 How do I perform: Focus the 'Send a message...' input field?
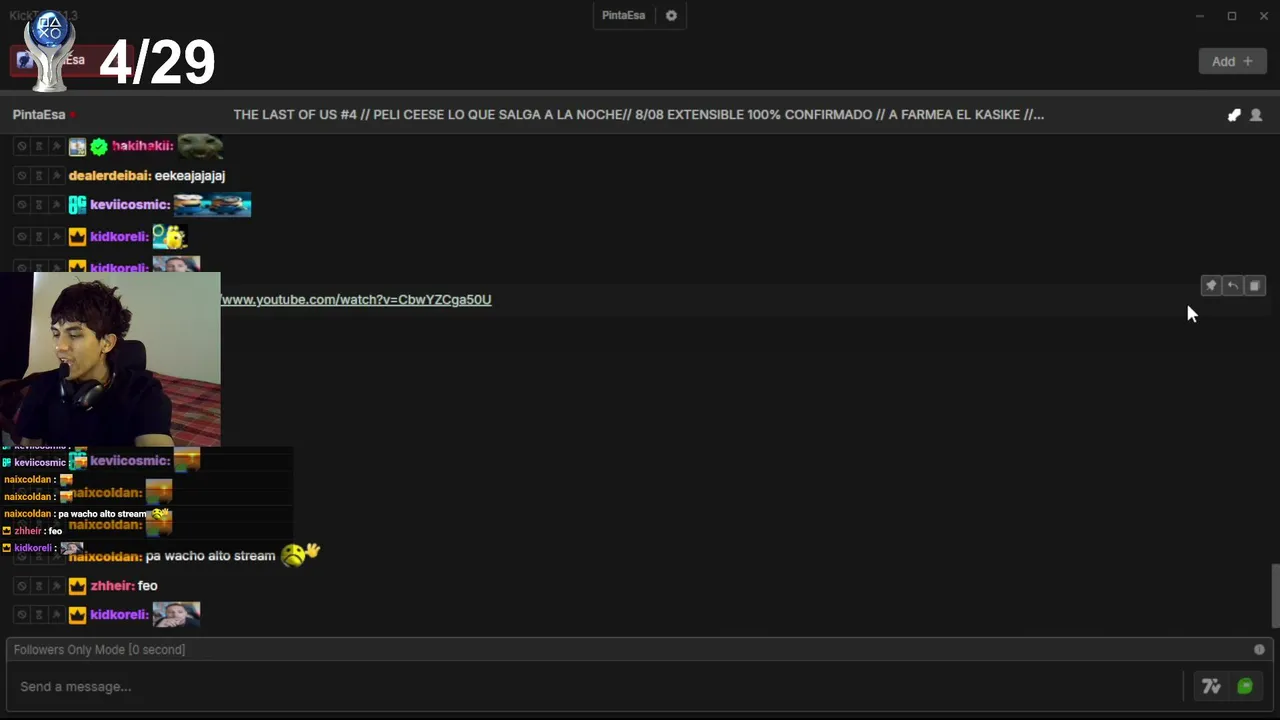click(597, 687)
